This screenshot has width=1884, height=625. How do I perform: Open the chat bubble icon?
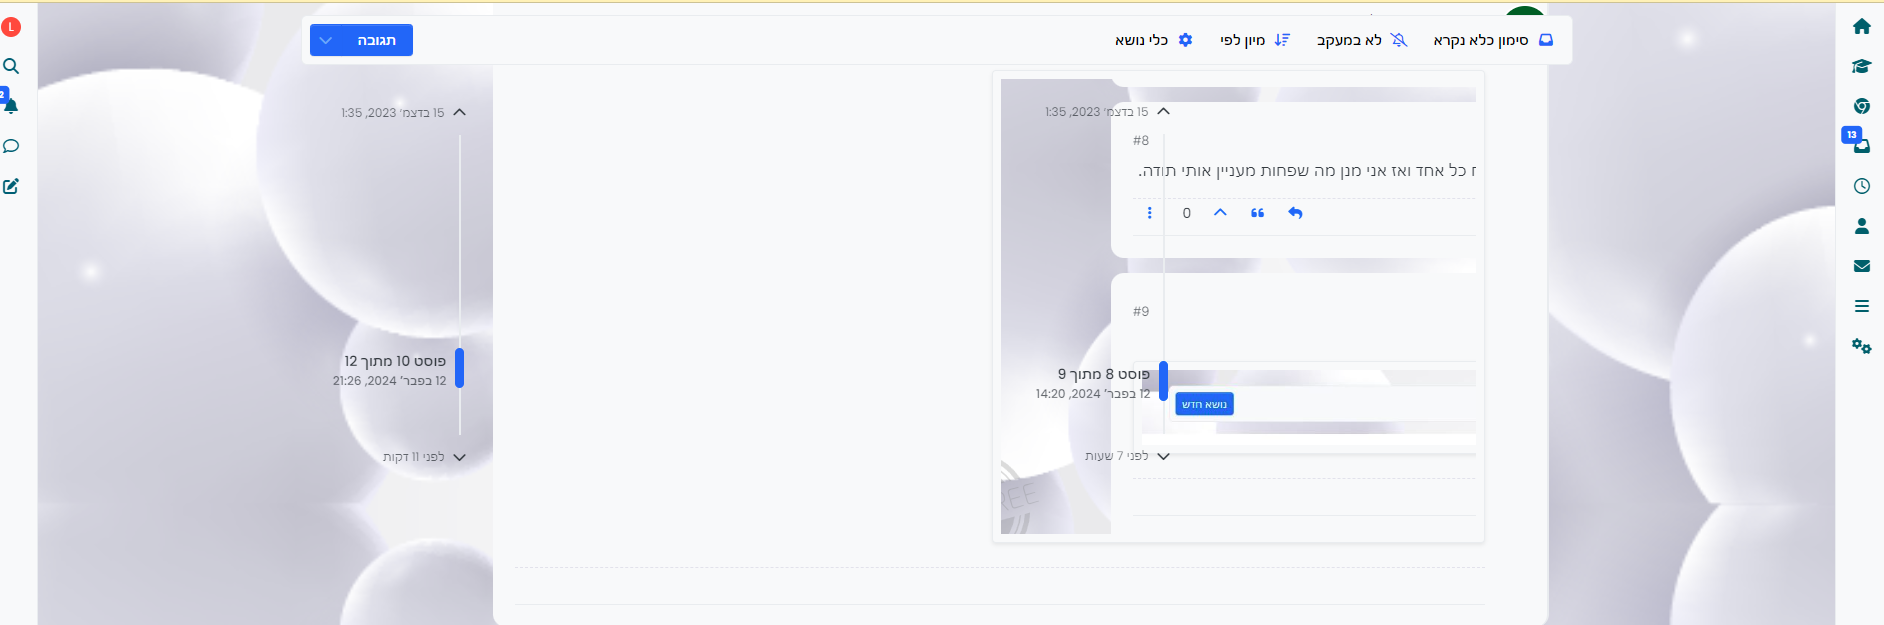click(11, 146)
